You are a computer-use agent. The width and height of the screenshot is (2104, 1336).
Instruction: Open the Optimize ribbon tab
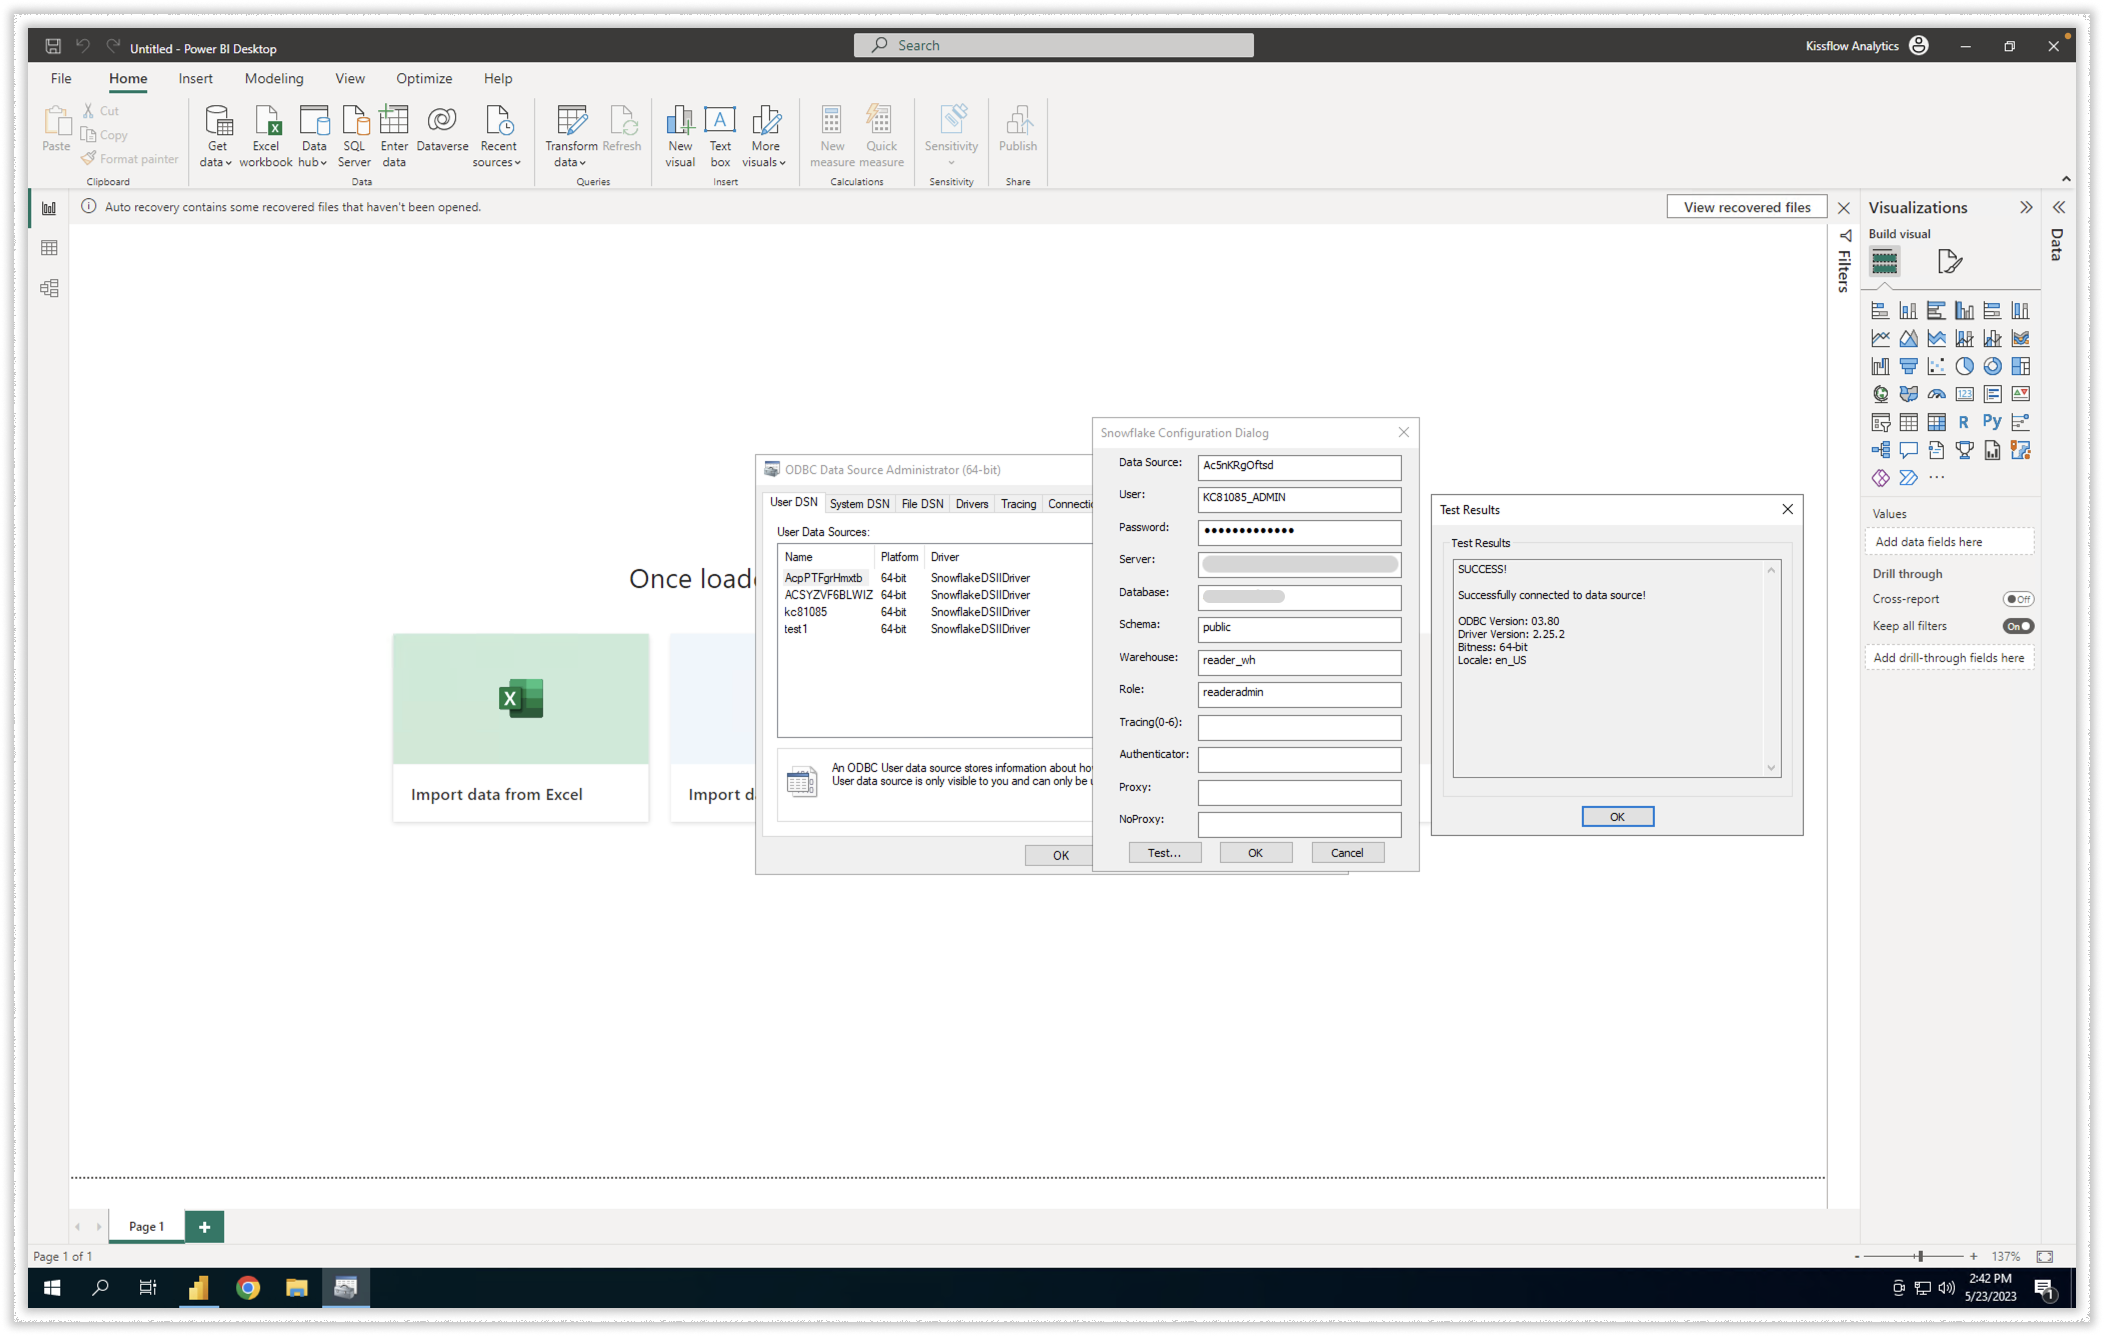coord(424,78)
